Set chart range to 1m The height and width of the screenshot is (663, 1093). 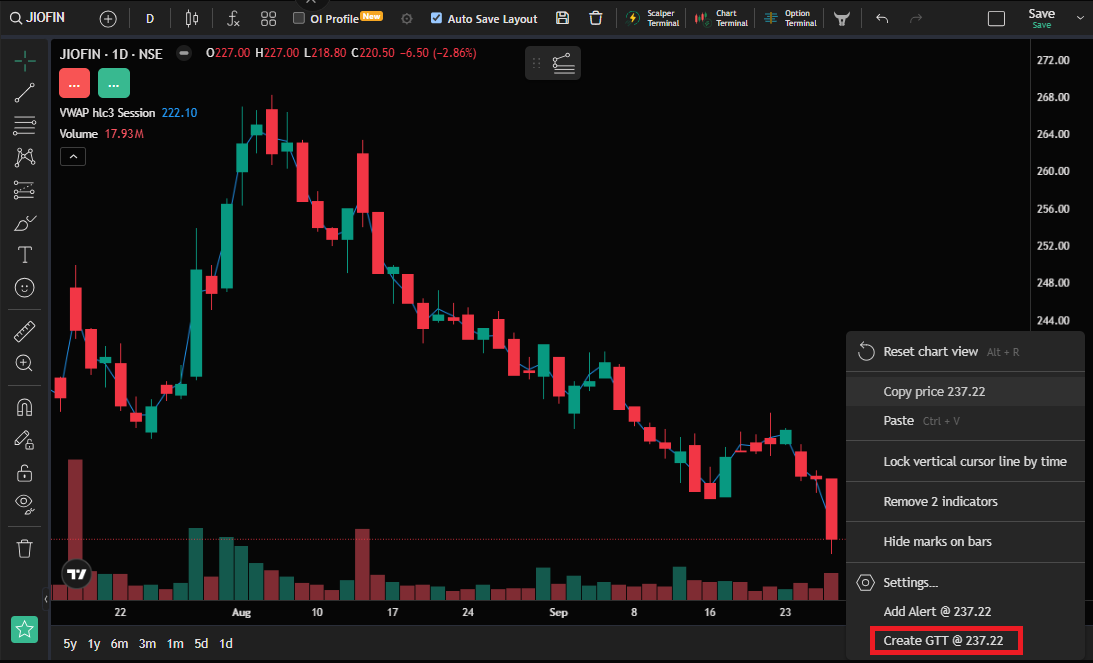pyautogui.click(x=175, y=643)
